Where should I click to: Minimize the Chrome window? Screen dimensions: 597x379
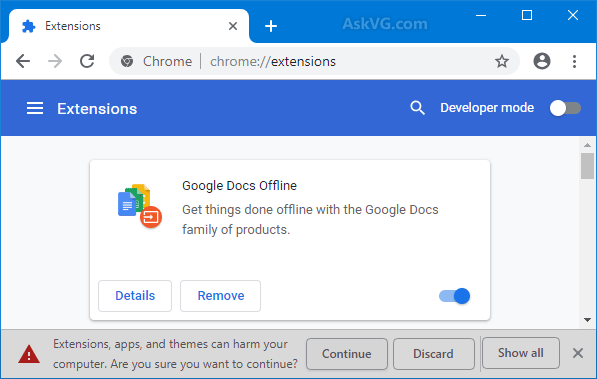pos(481,16)
